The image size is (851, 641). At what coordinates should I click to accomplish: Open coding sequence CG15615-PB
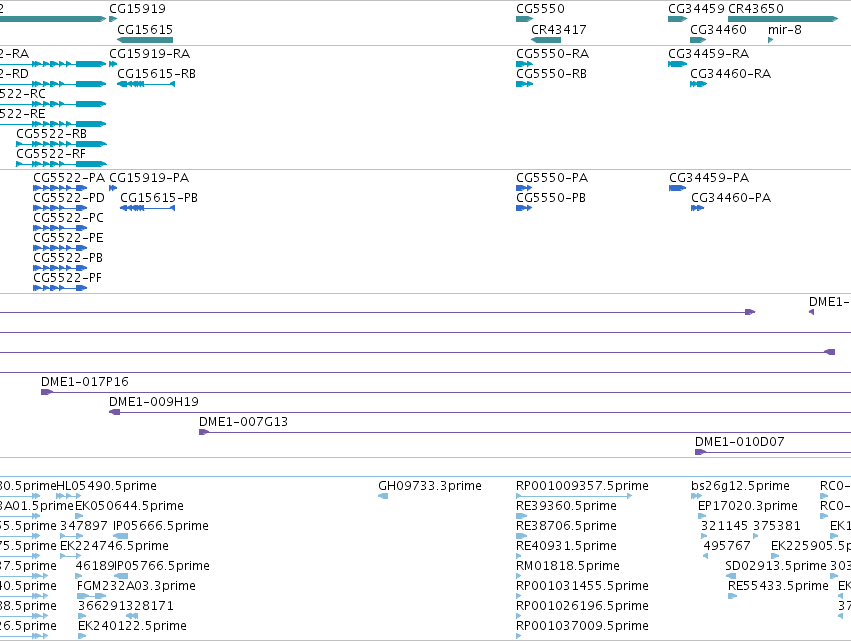[x=159, y=198]
